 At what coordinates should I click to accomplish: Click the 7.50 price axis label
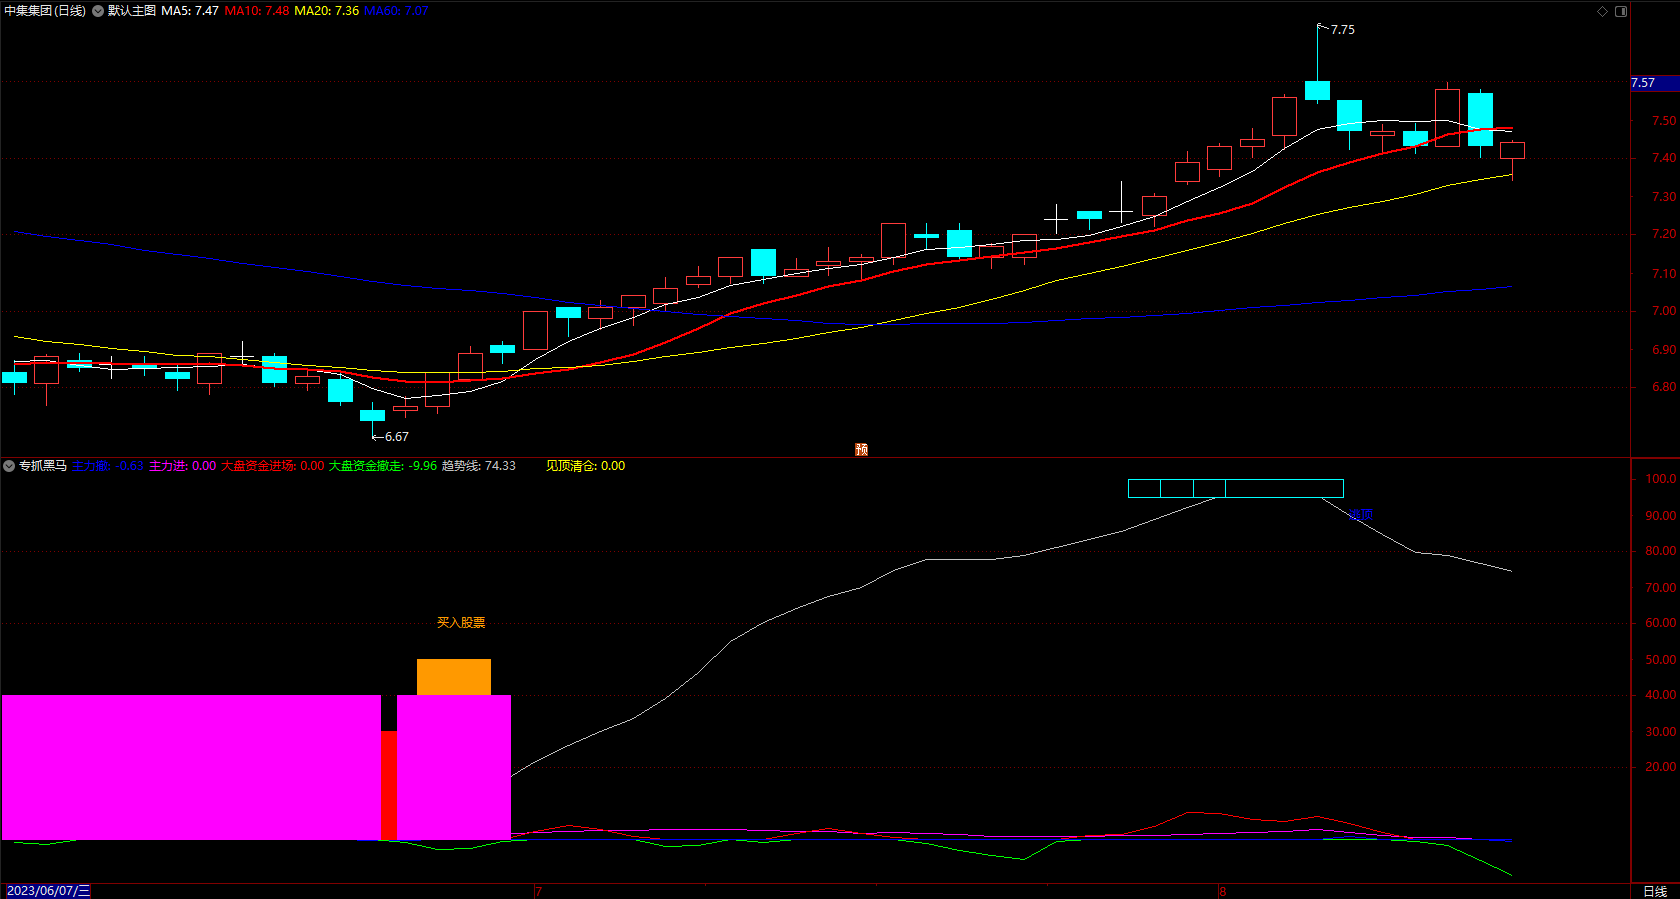[1664, 121]
